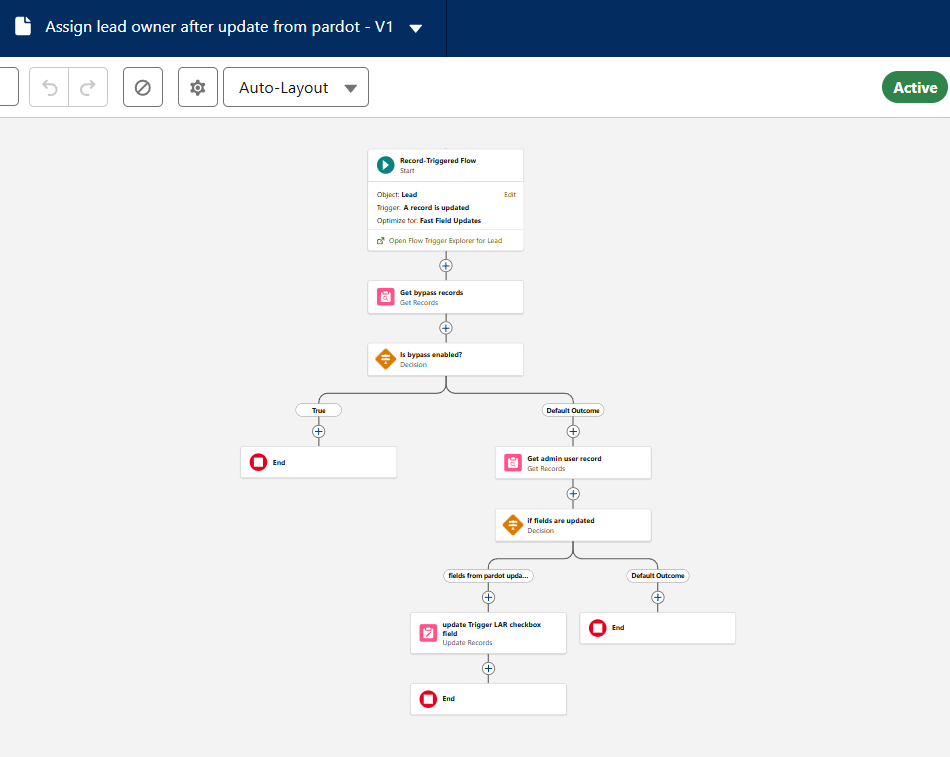The height and width of the screenshot is (757, 950).
Task: Select the Get bypass records element icon
Action: (385, 297)
